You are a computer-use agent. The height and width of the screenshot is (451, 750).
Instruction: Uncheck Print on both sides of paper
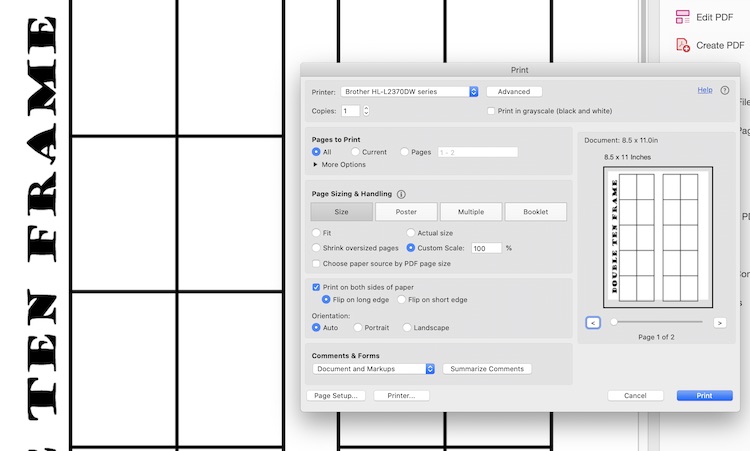[x=316, y=287]
